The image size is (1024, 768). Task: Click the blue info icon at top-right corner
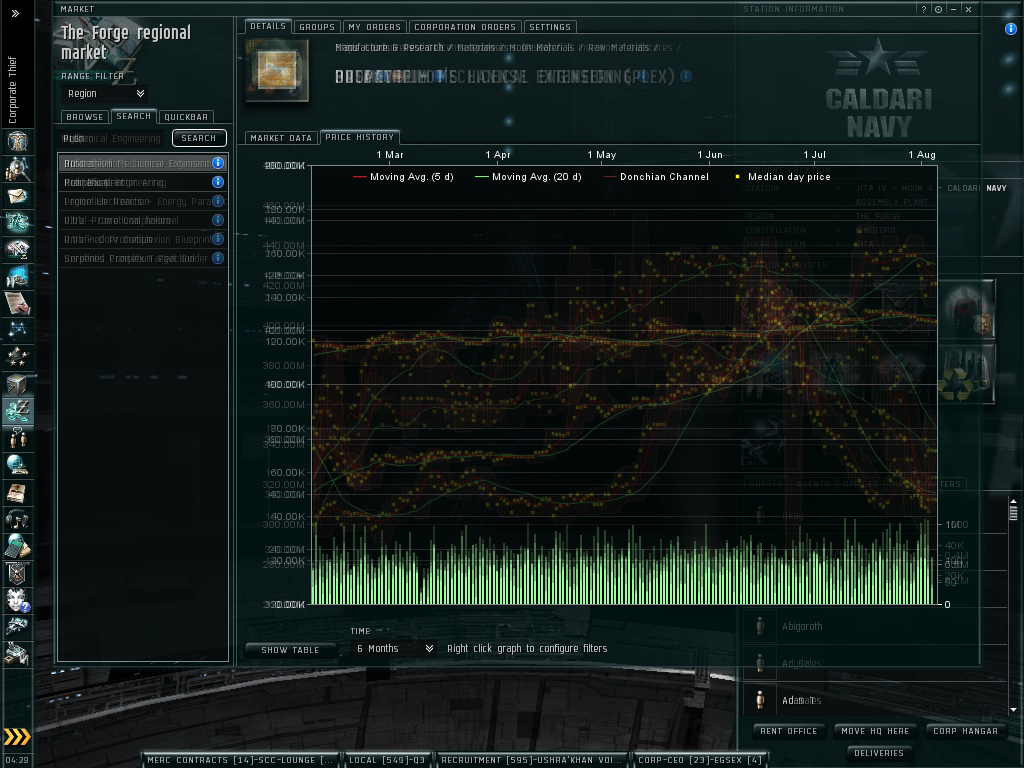coord(1010,29)
